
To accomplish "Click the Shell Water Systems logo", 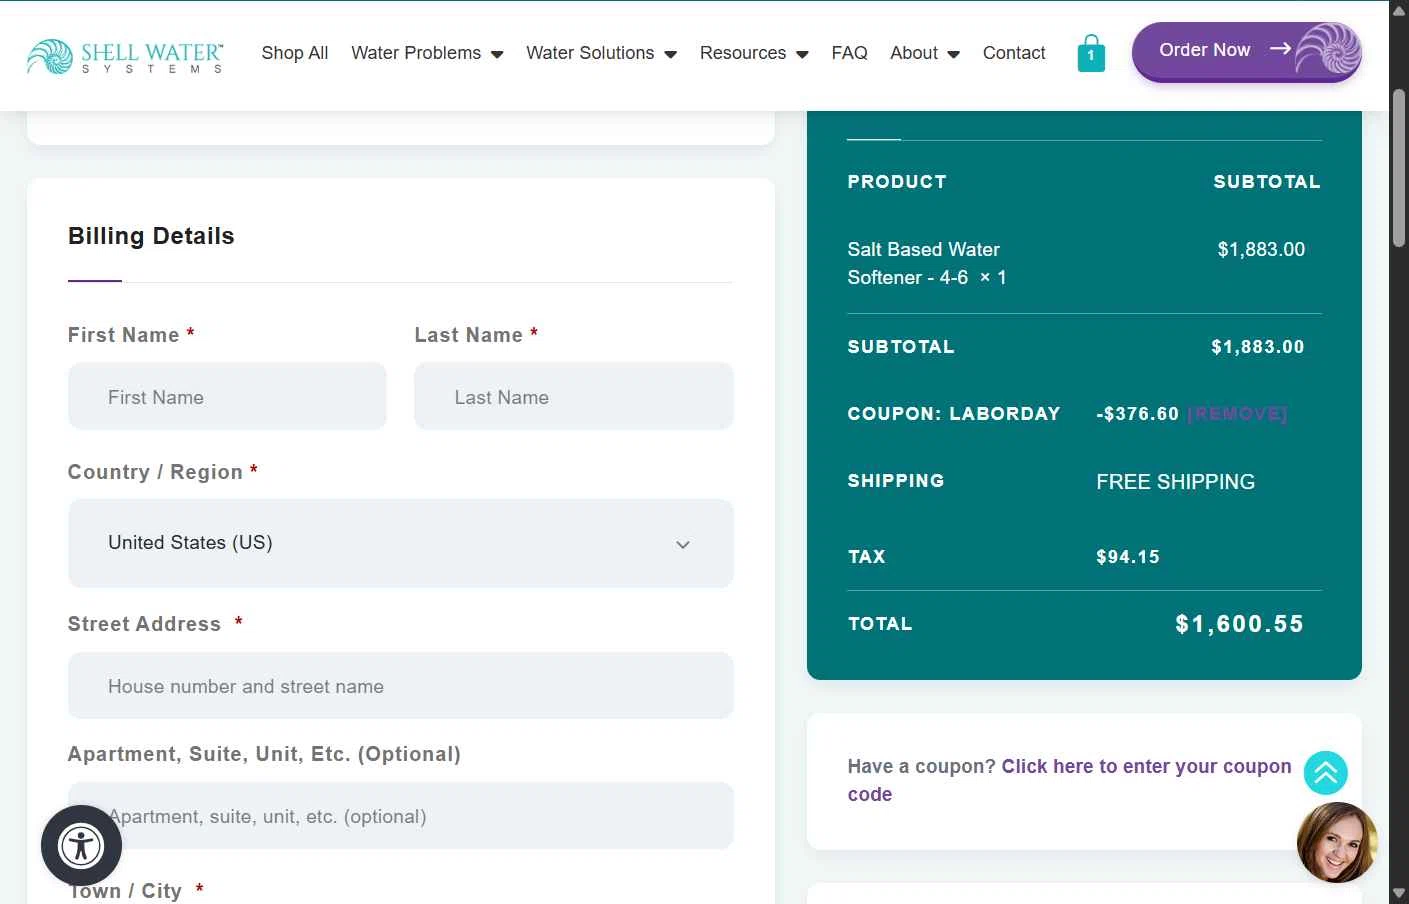I will [125, 57].
